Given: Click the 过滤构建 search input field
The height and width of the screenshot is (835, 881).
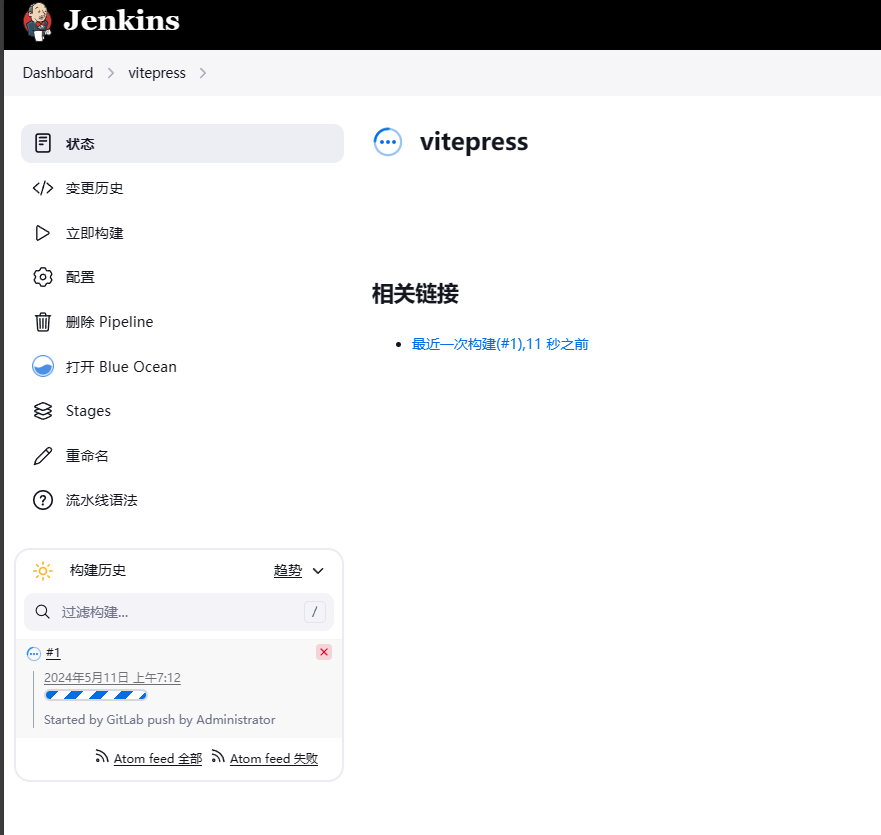Looking at the screenshot, I should tap(178, 612).
